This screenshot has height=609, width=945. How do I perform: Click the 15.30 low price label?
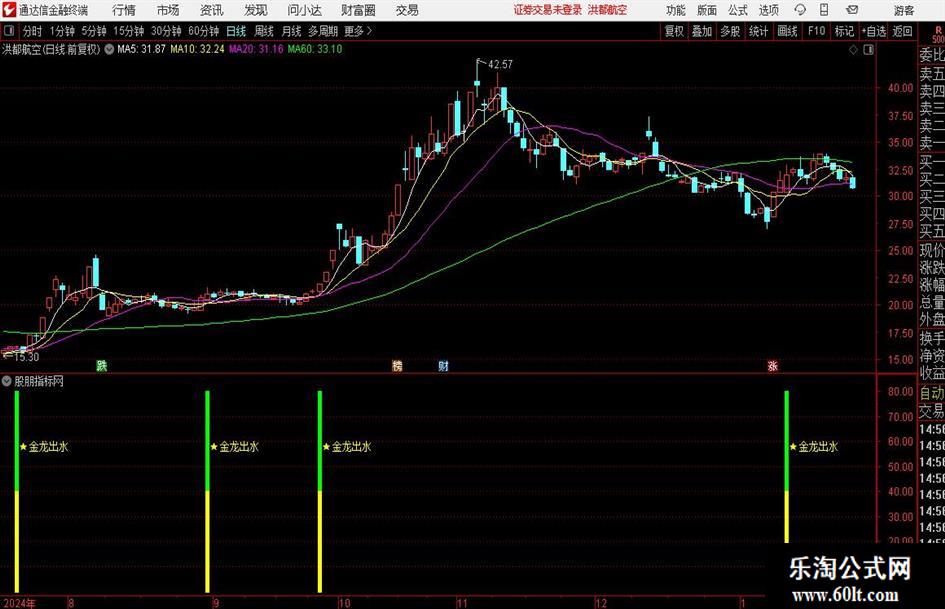[26, 357]
